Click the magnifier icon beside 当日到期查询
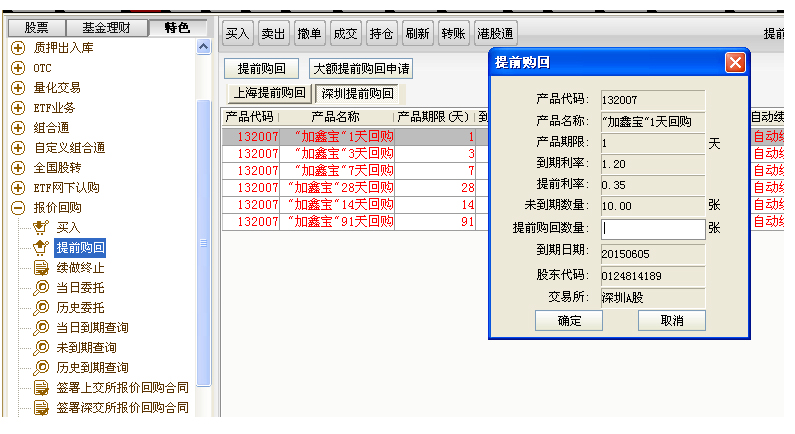The width and height of the screenshot is (795, 434). (41, 328)
